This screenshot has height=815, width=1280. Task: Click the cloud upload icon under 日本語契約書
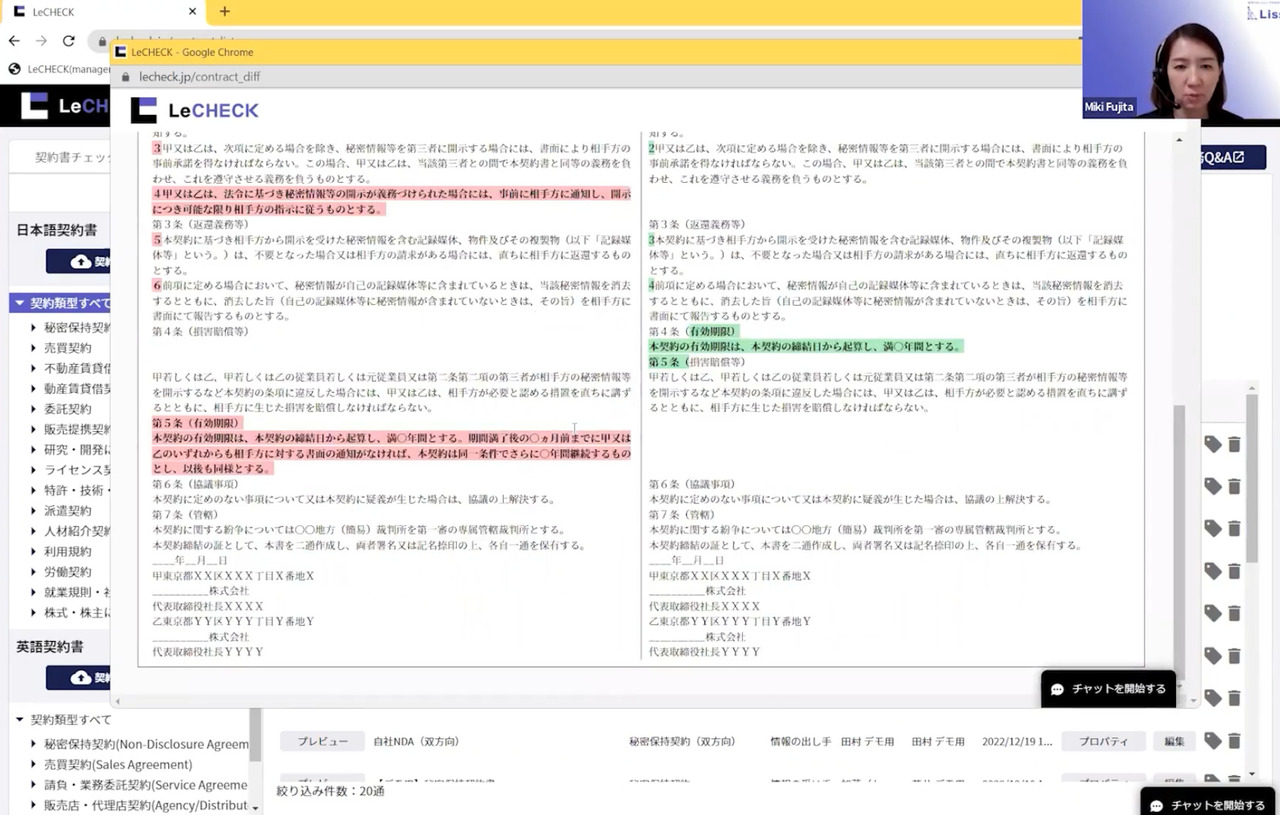click(81, 262)
